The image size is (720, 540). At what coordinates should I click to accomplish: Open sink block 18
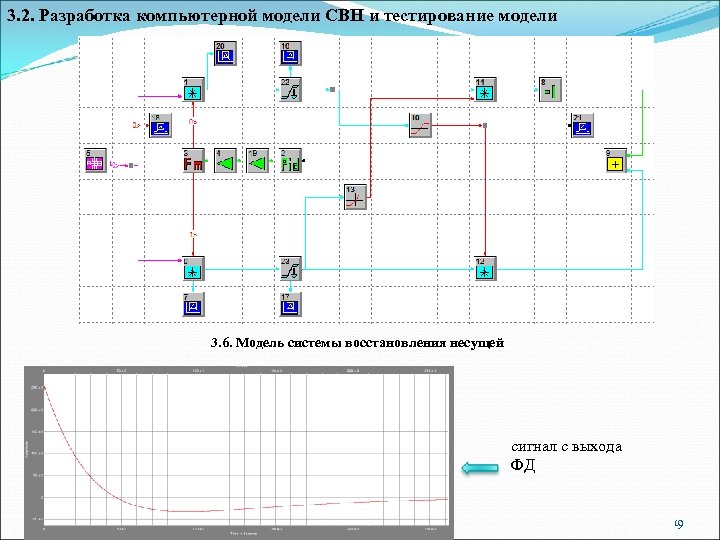click(x=161, y=125)
